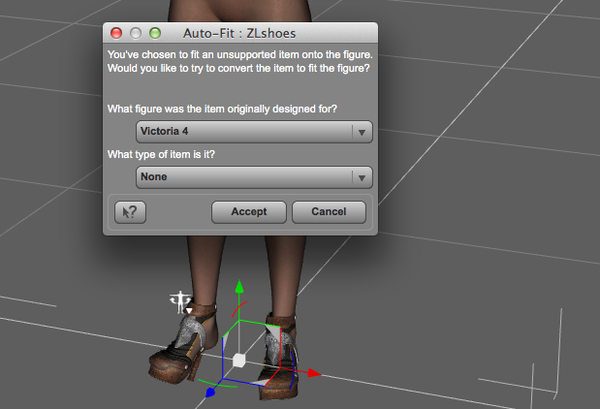
Task: Click the green rotation arc near gizmo base
Action: (x=216, y=383)
